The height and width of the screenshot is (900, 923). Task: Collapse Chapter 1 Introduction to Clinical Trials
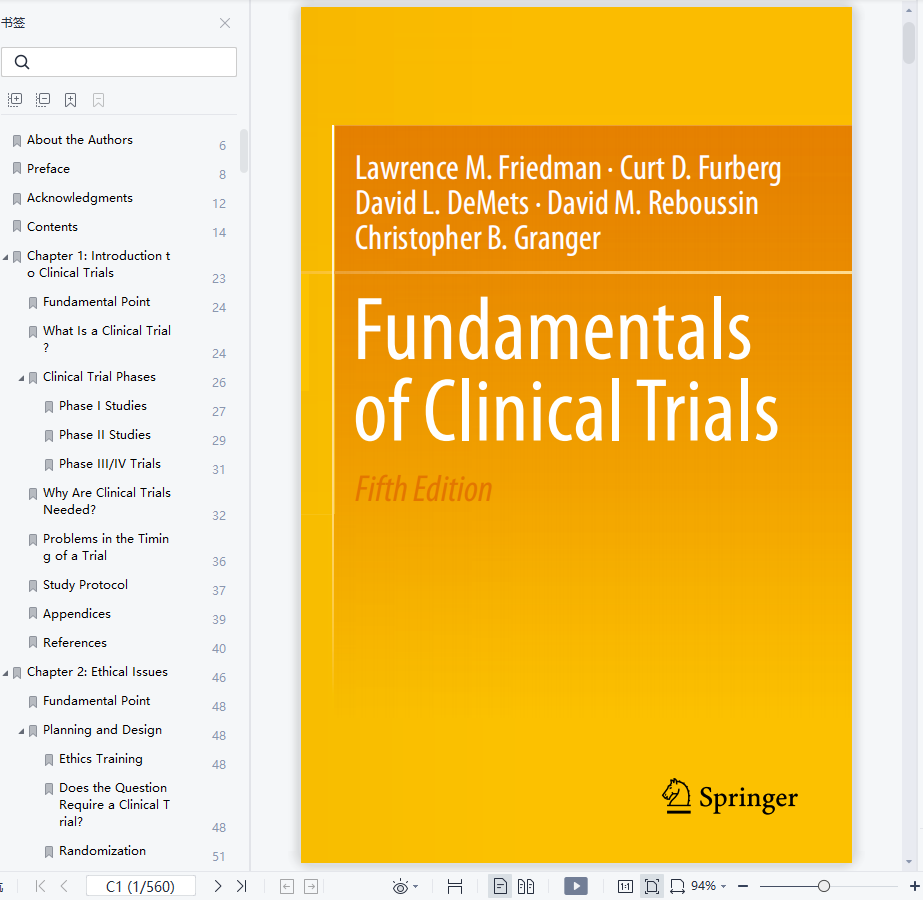coord(5,257)
